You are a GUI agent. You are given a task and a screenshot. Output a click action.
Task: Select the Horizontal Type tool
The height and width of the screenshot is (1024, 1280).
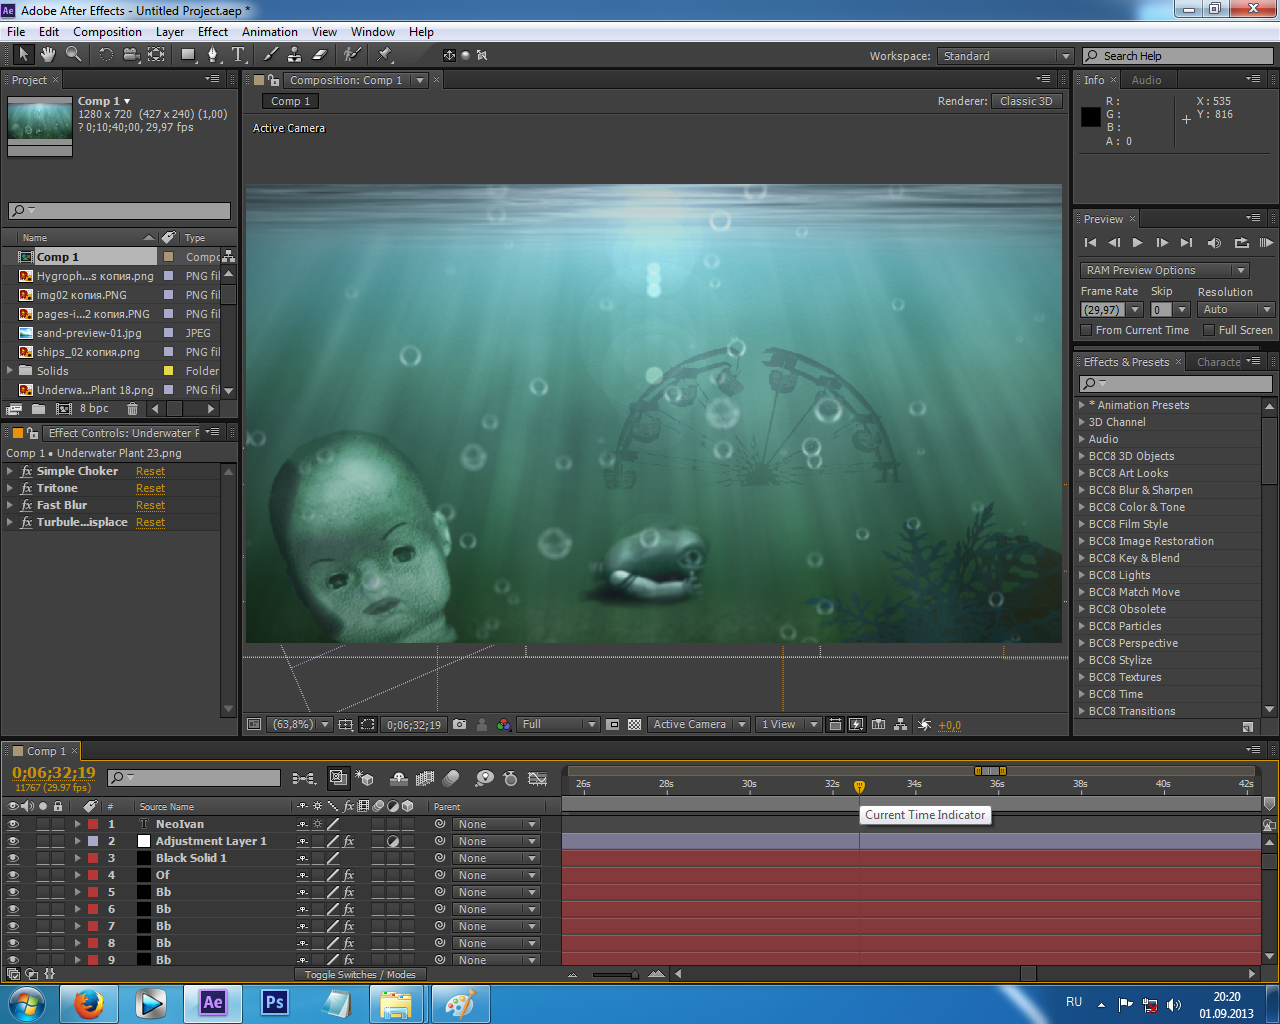[238, 54]
